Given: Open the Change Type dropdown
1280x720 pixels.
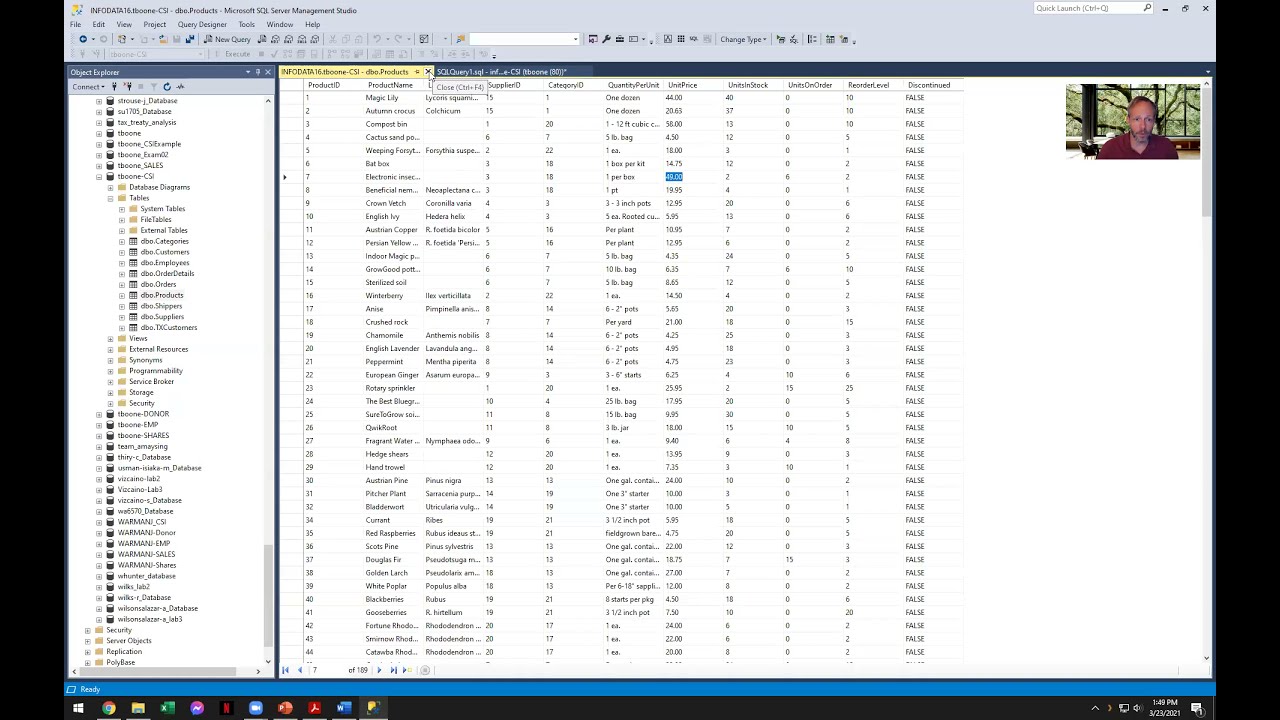Looking at the screenshot, I should [743, 39].
